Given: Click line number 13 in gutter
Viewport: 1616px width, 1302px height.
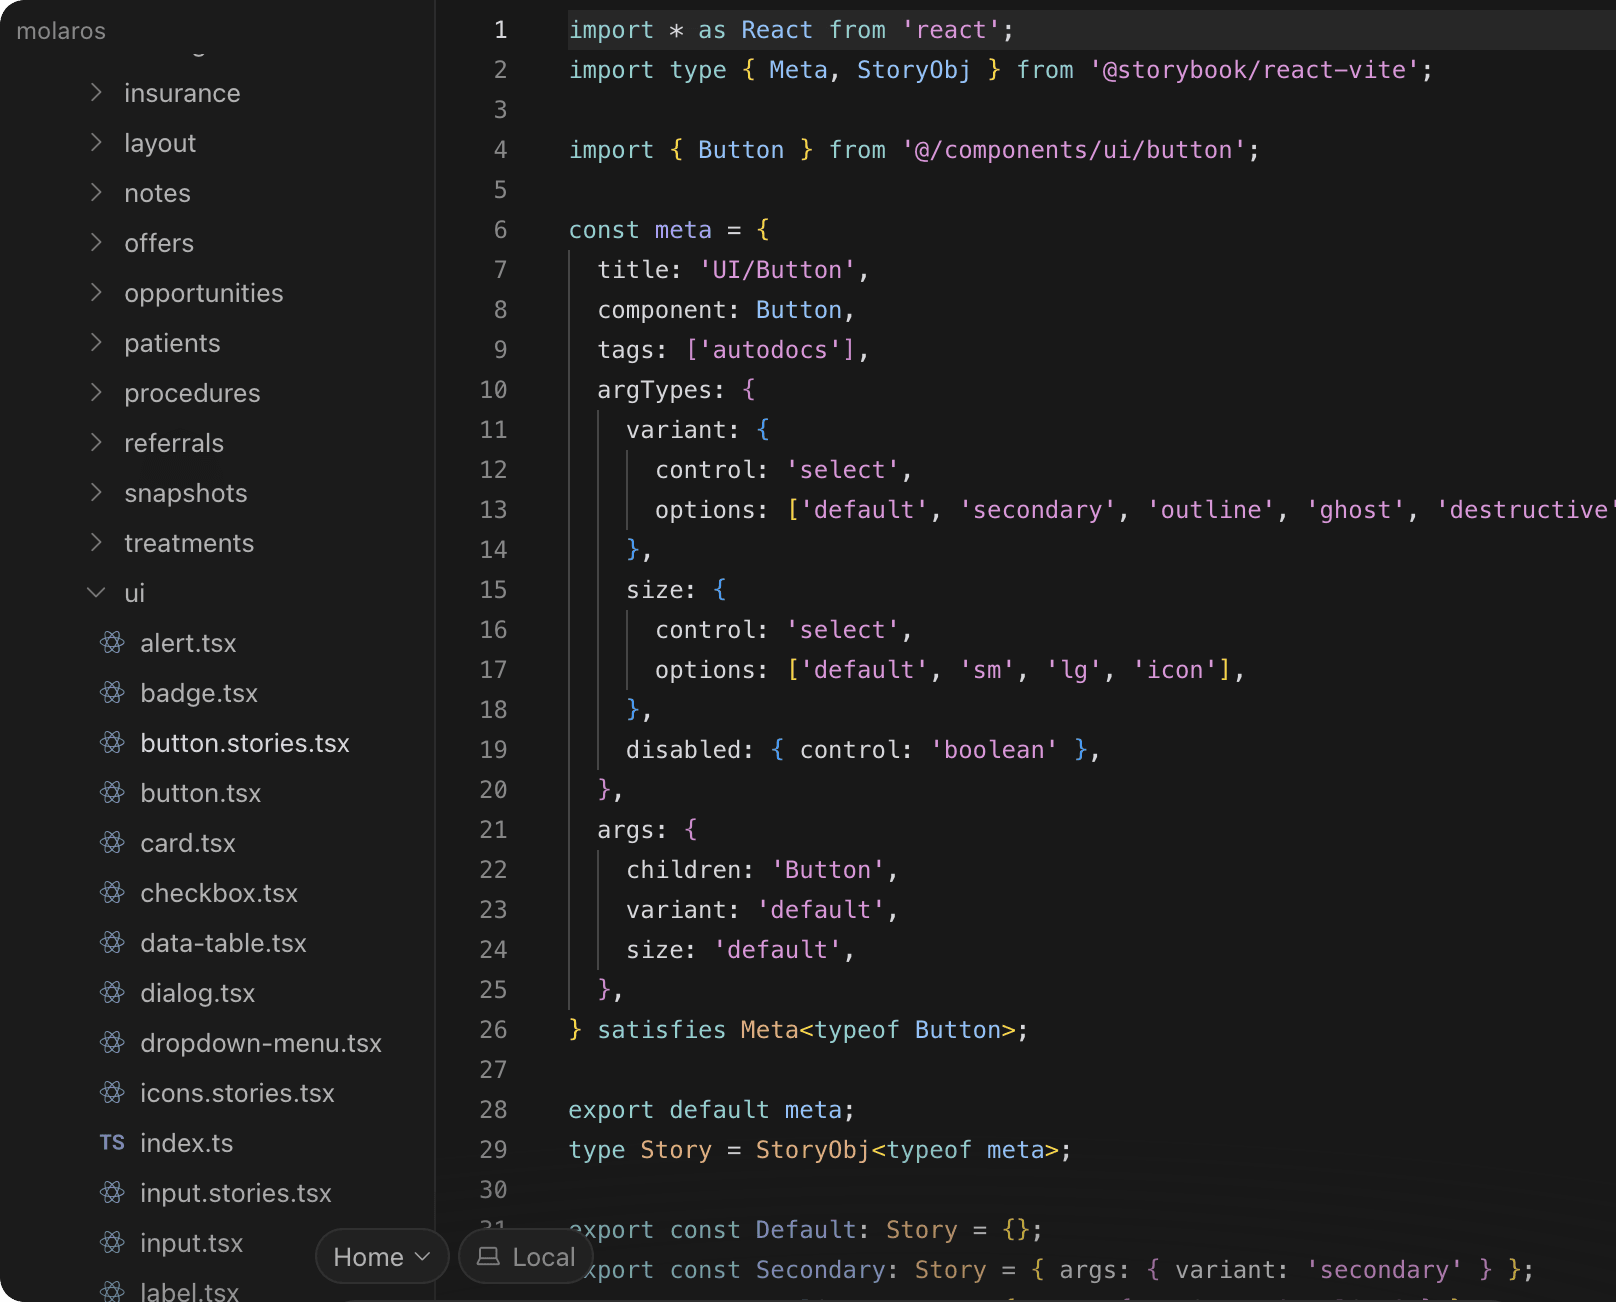Looking at the screenshot, I should 493,510.
